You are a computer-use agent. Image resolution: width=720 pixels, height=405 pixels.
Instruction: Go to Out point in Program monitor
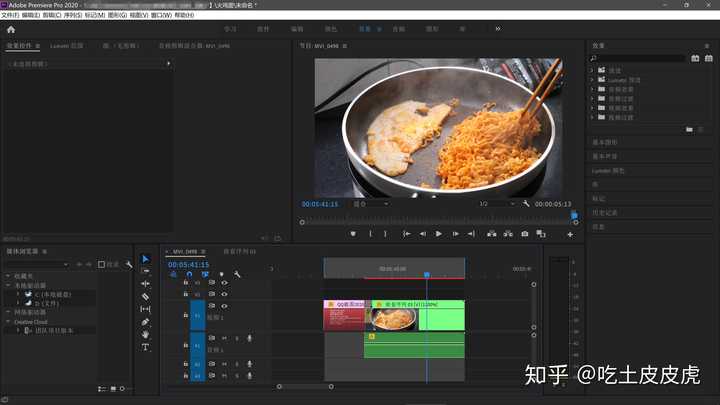pos(471,234)
